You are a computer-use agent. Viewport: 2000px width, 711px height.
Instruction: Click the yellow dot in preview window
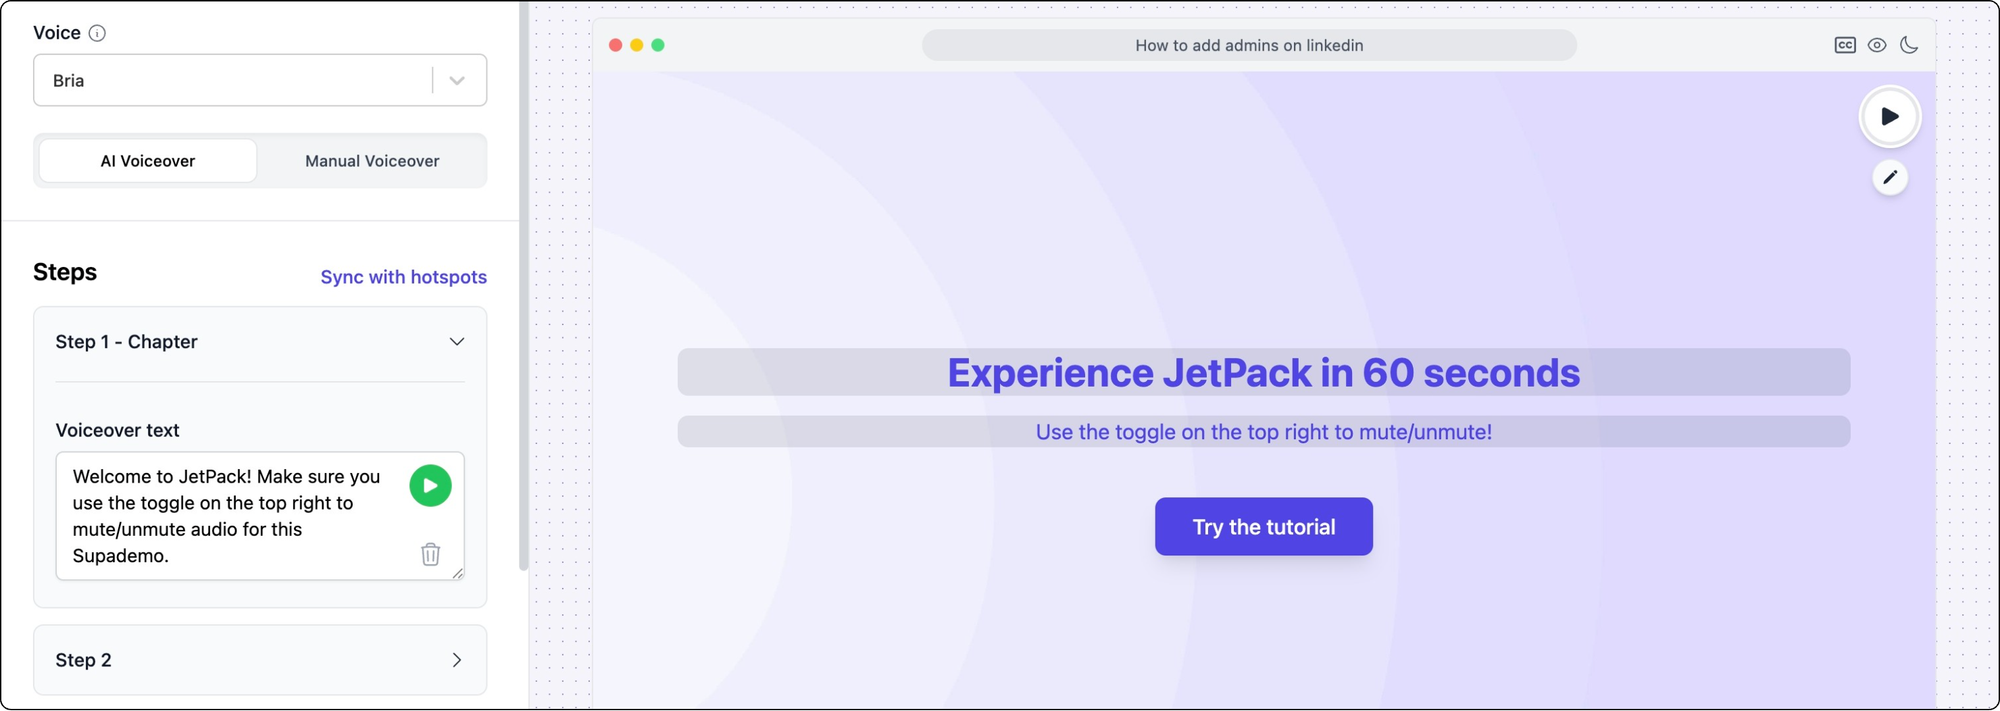(637, 45)
